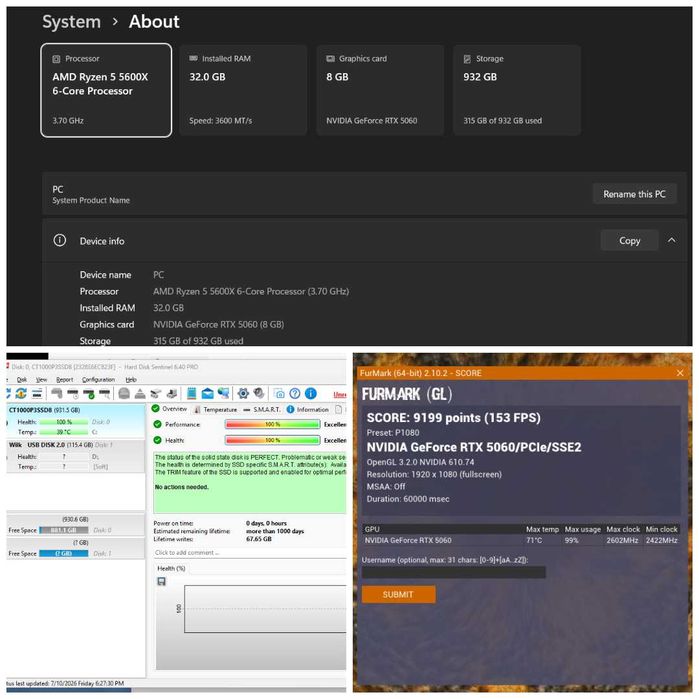Click the save floppy icon under Health (%)
Image resolution: width=699 pixels, height=699 pixels.
pos(161,581)
